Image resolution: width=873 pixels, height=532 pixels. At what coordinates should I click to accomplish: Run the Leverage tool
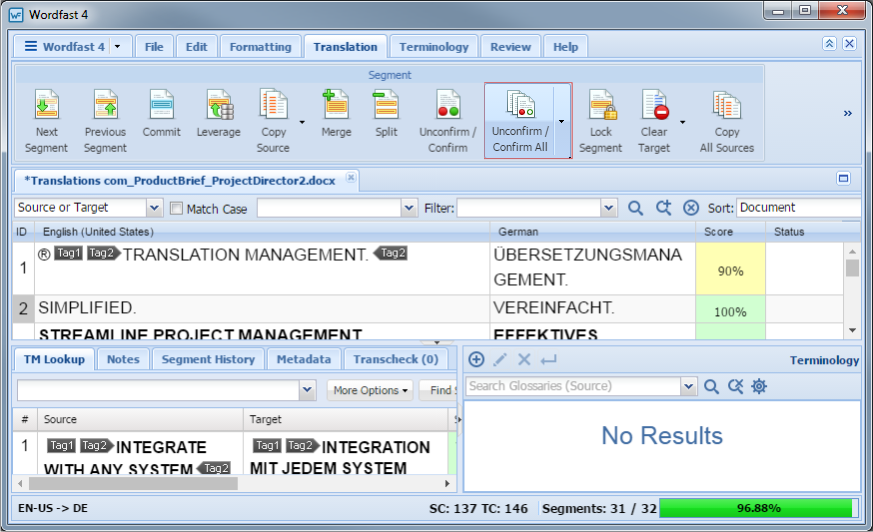(x=218, y=114)
